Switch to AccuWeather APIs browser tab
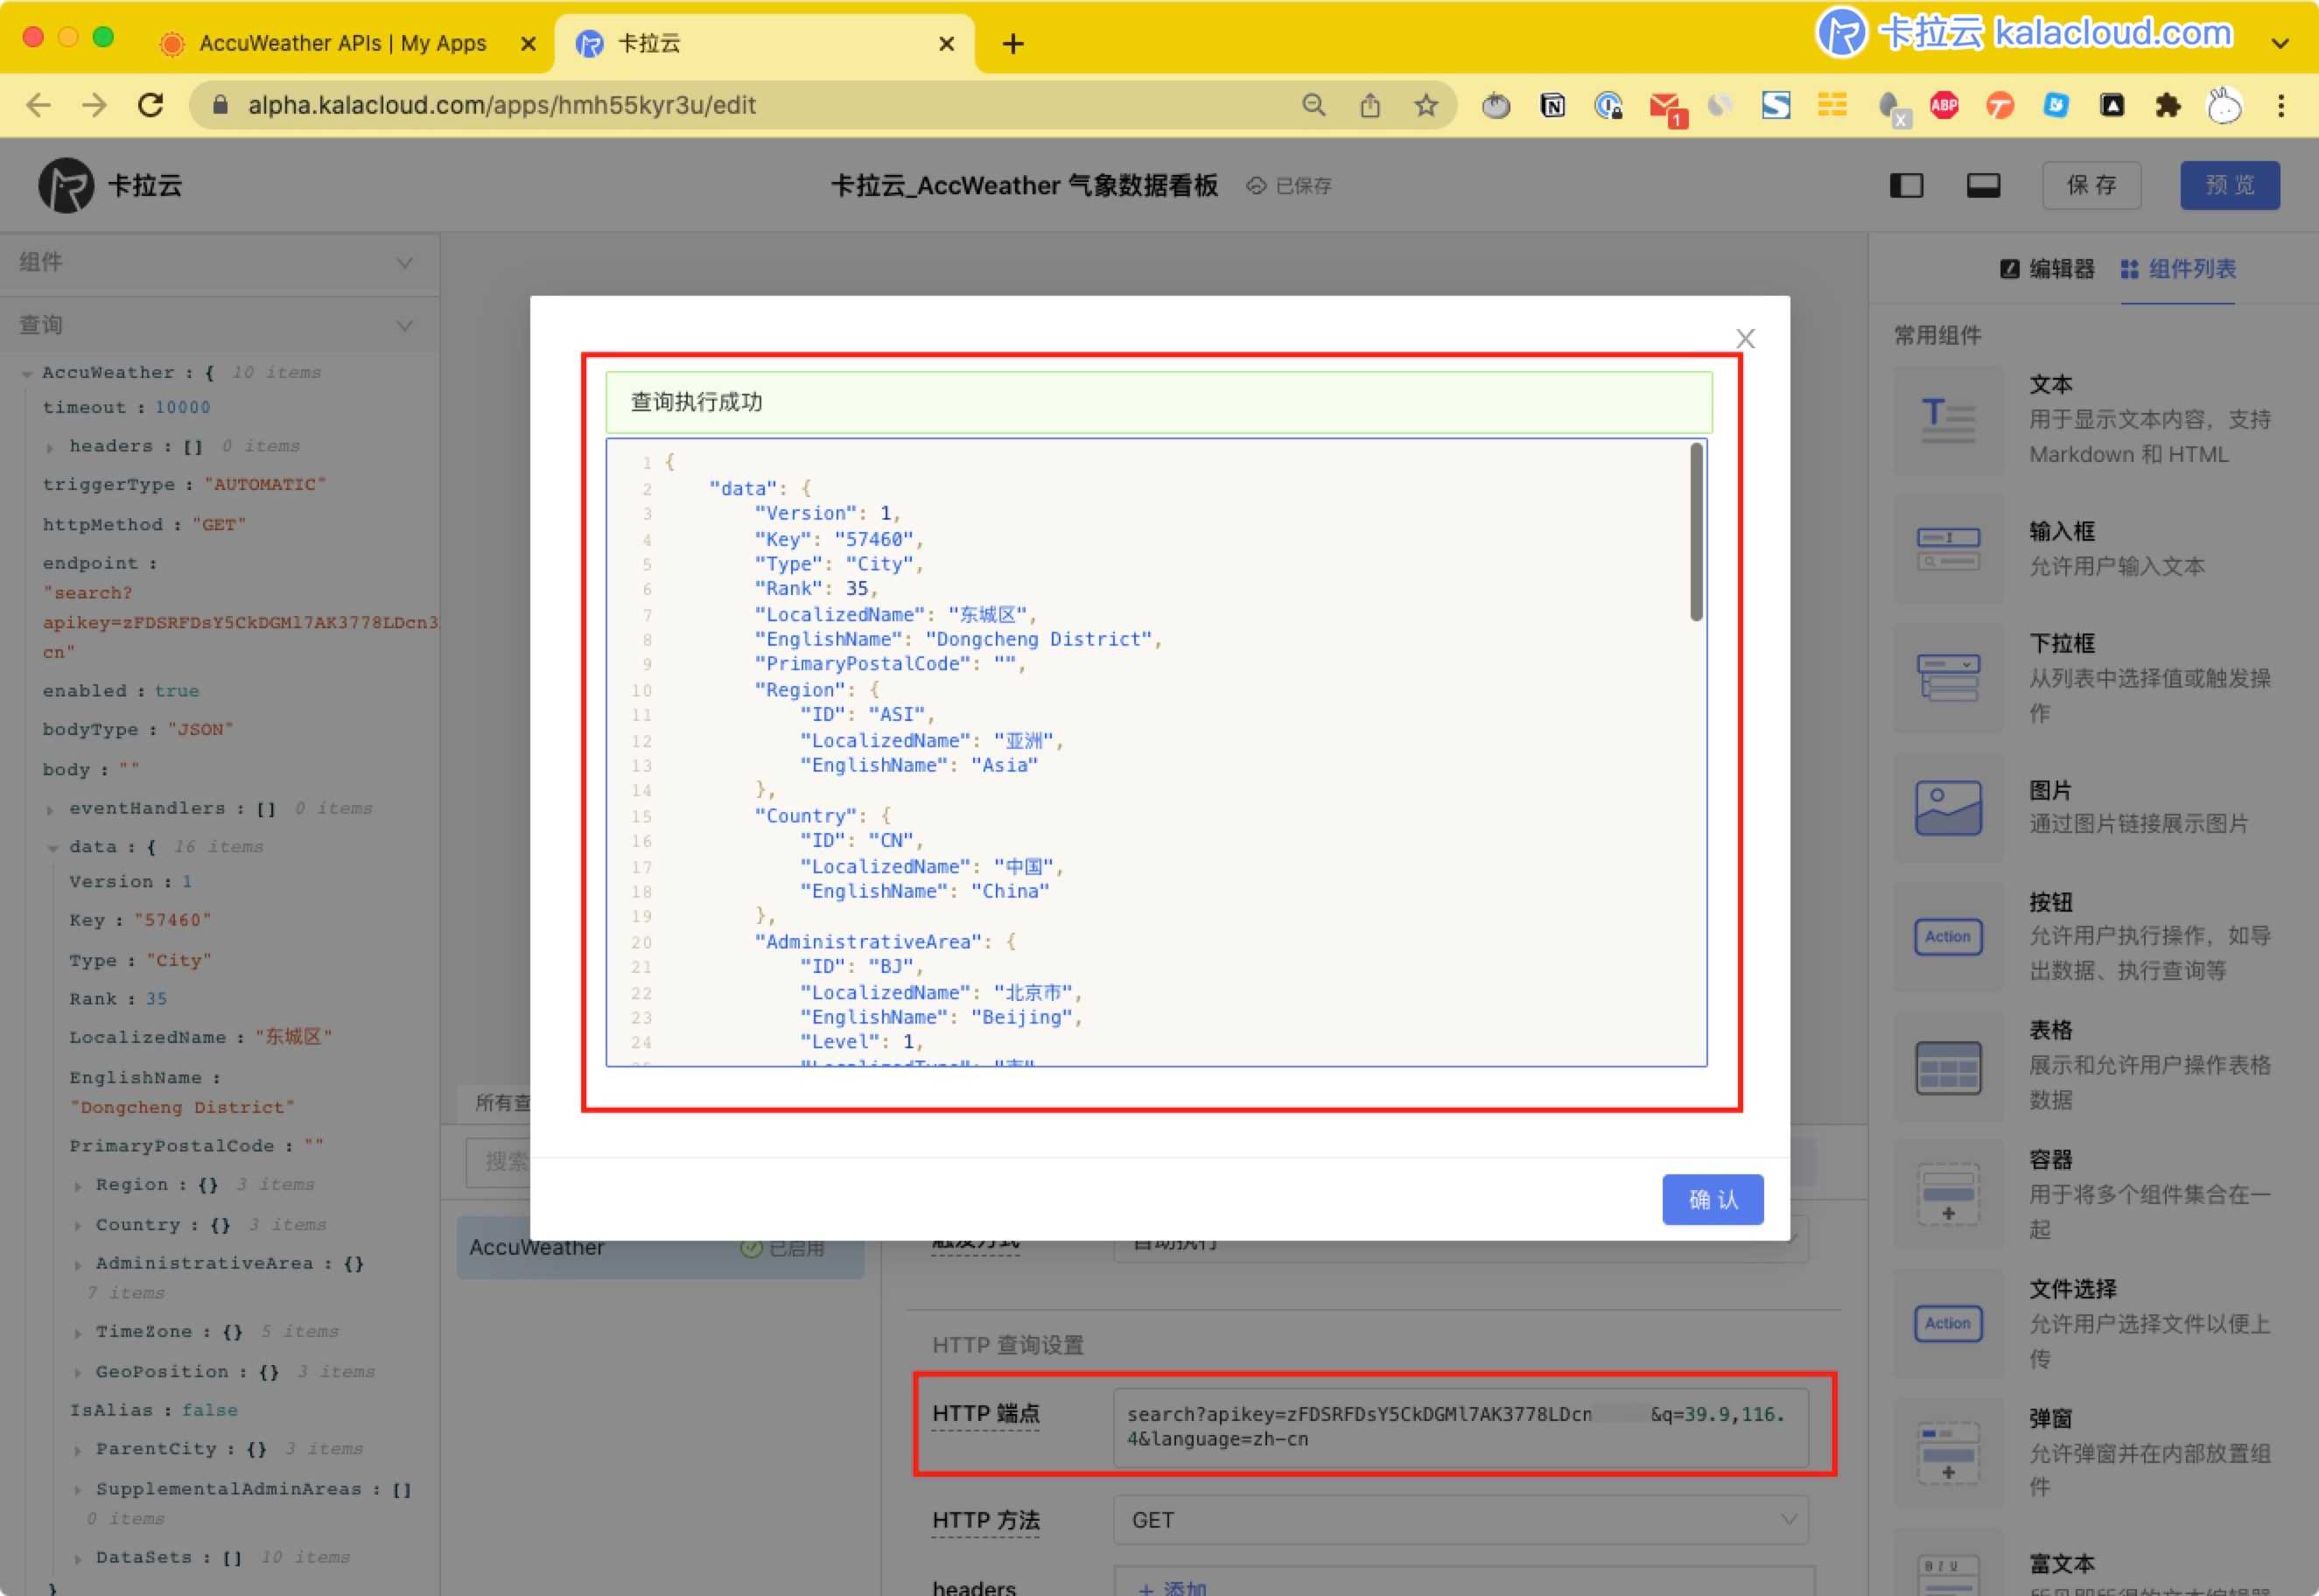This screenshot has width=2319, height=1596. click(x=341, y=44)
